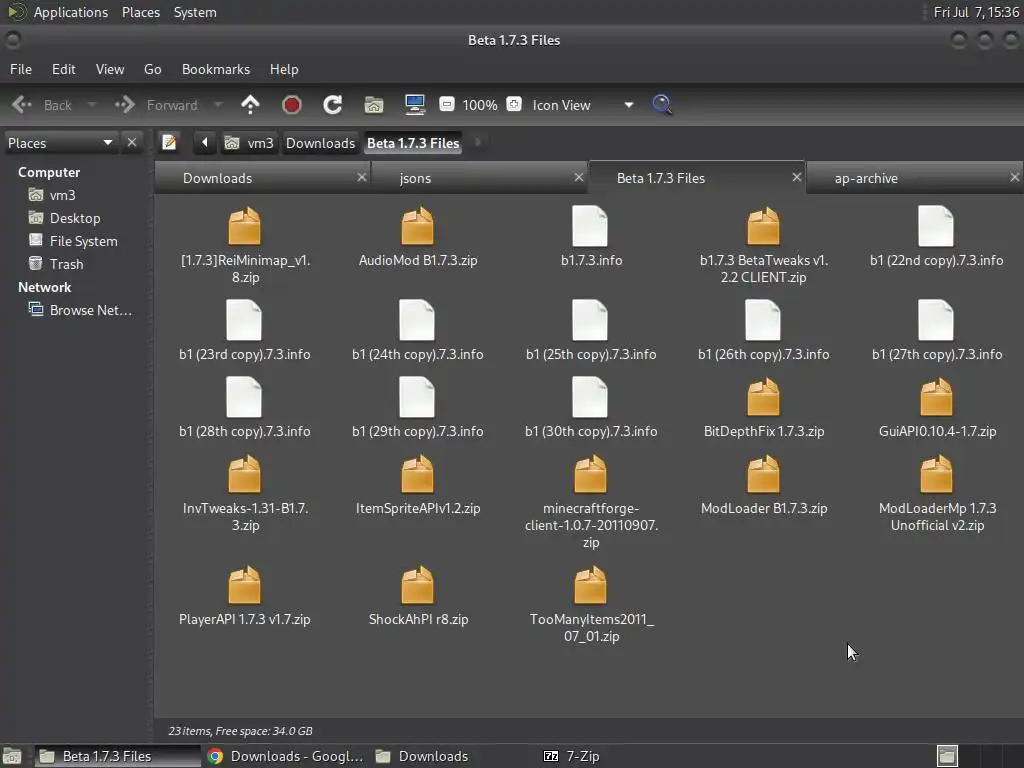
Task: Click Beta 1.7.3 Files path button
Action: [x=413, y=142]
